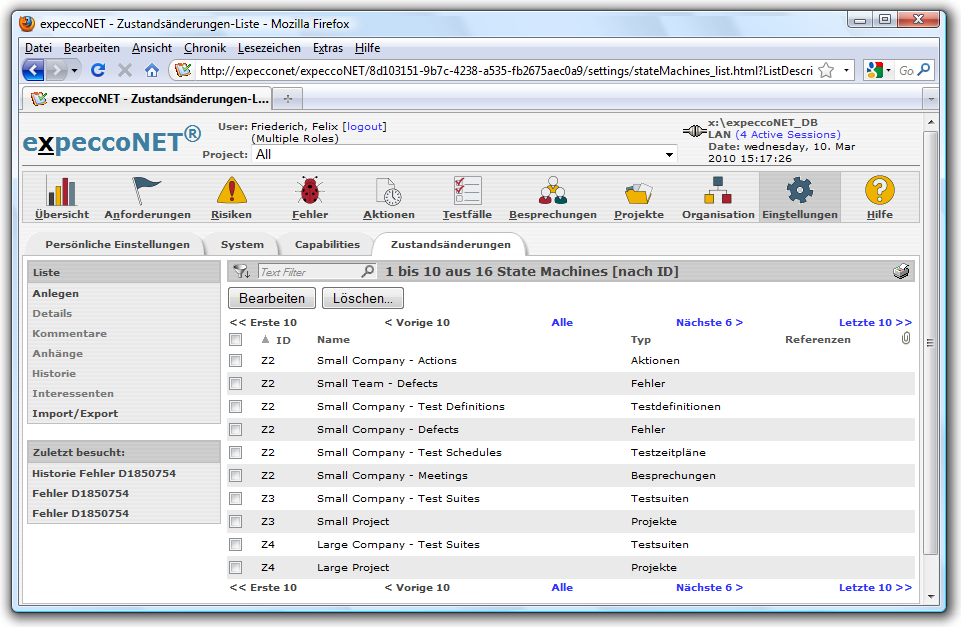961x627 pixels.
Task: Click the page vertical scrollbar
Action: click(930, 340)
